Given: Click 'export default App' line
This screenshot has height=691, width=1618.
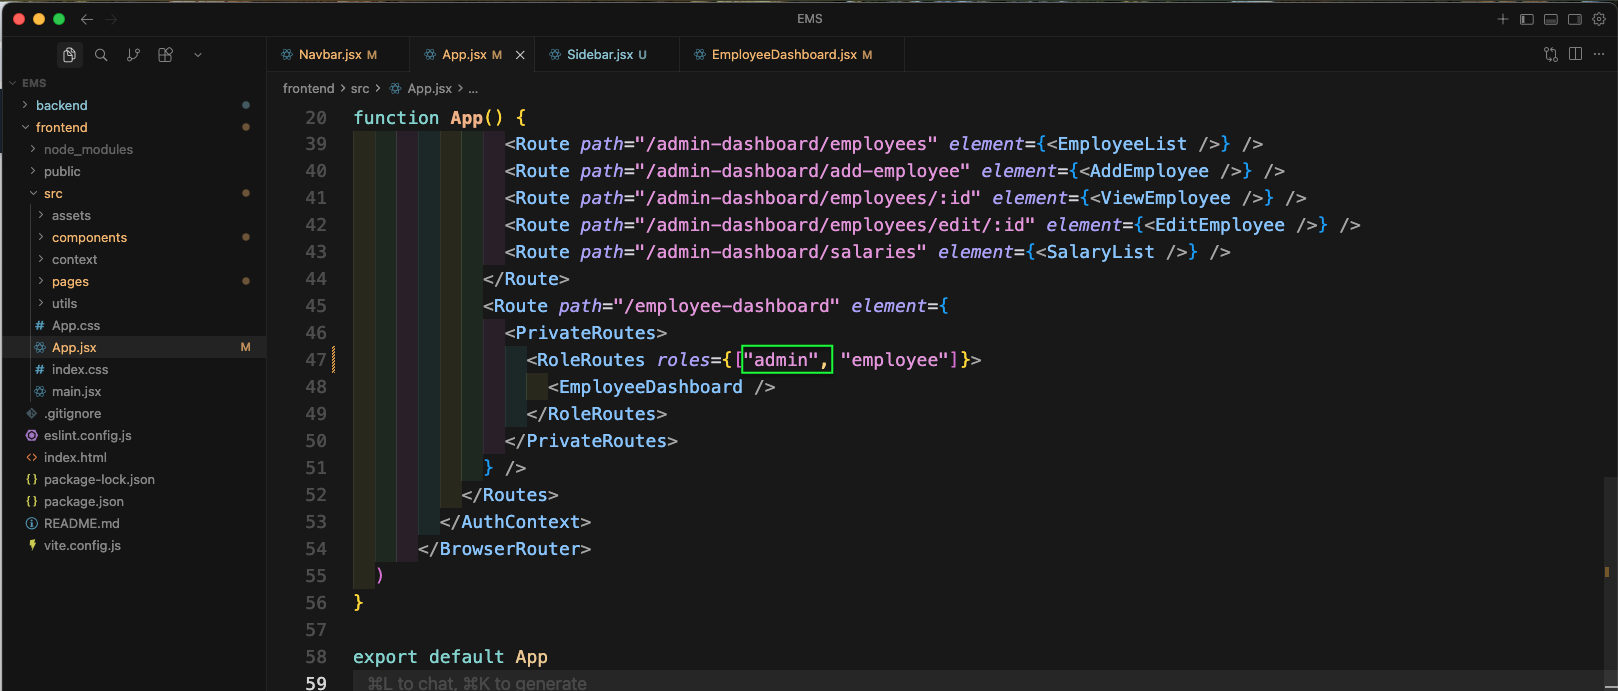Looking at the screenshot, I should (x=450, y=657).
